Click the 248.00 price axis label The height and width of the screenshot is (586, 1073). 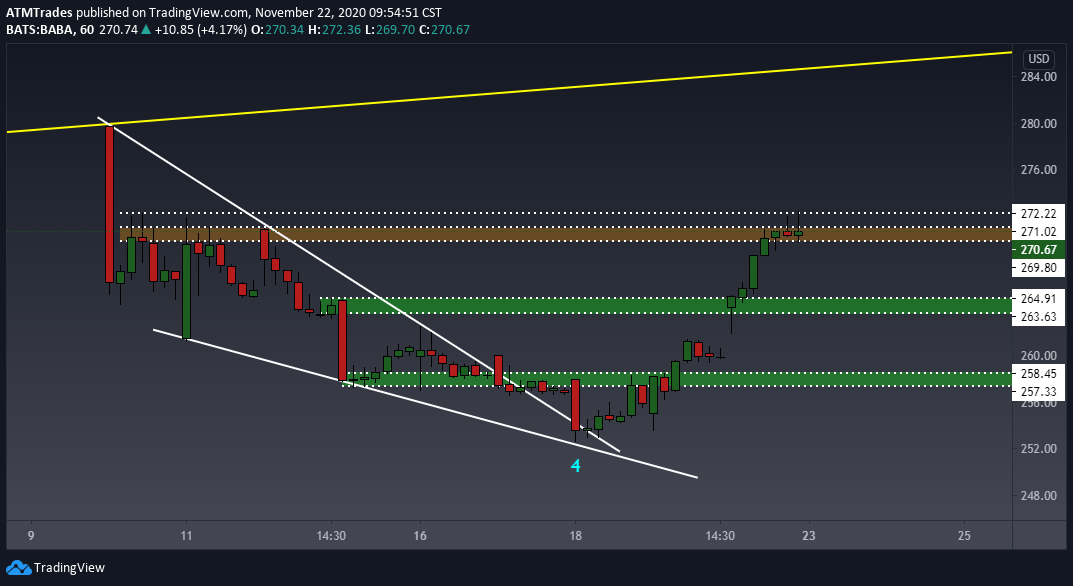click(1039, 496)
